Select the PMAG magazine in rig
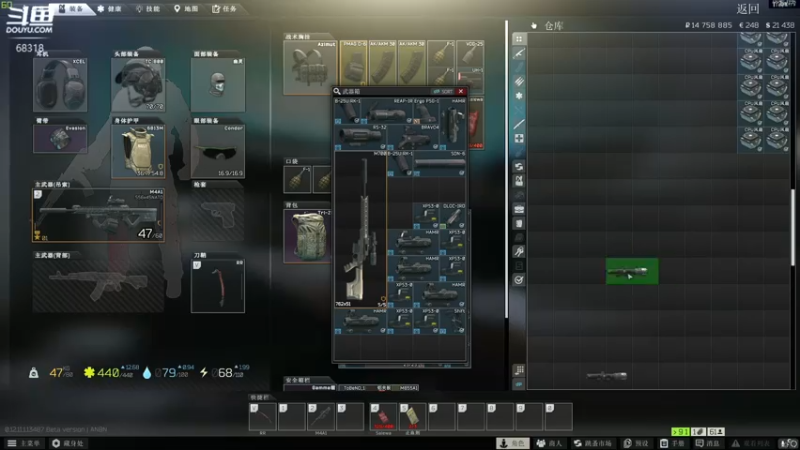This screenshot has height=450, width=800. click(x=354, y=62)
